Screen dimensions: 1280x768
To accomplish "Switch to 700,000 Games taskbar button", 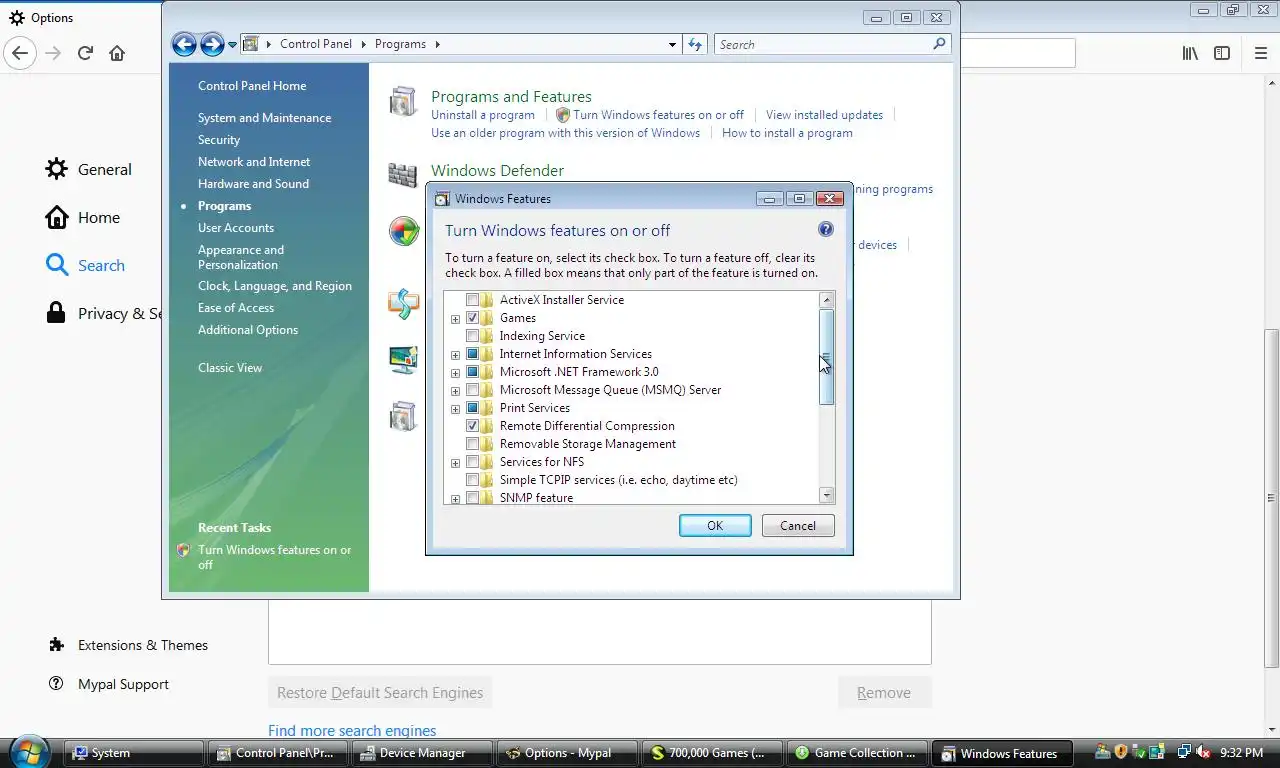I will [x=710, y=753].
